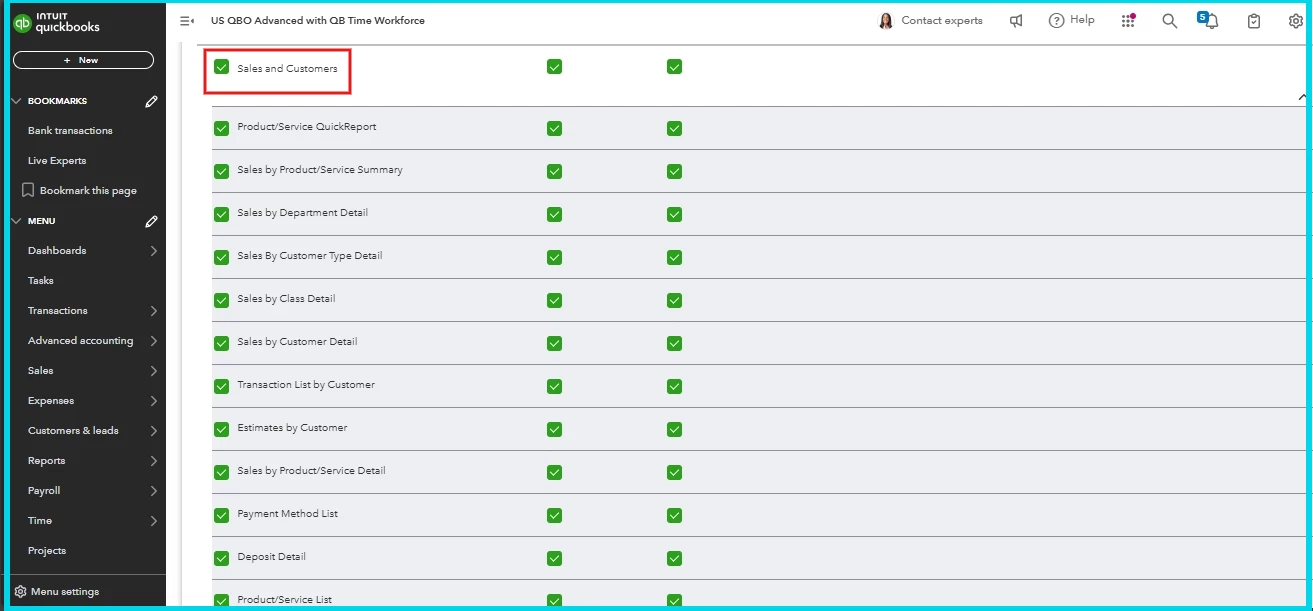Collapse the BOOKMARKS section
The height and width of the screenshot is (611, 1313).
(16, 101)
